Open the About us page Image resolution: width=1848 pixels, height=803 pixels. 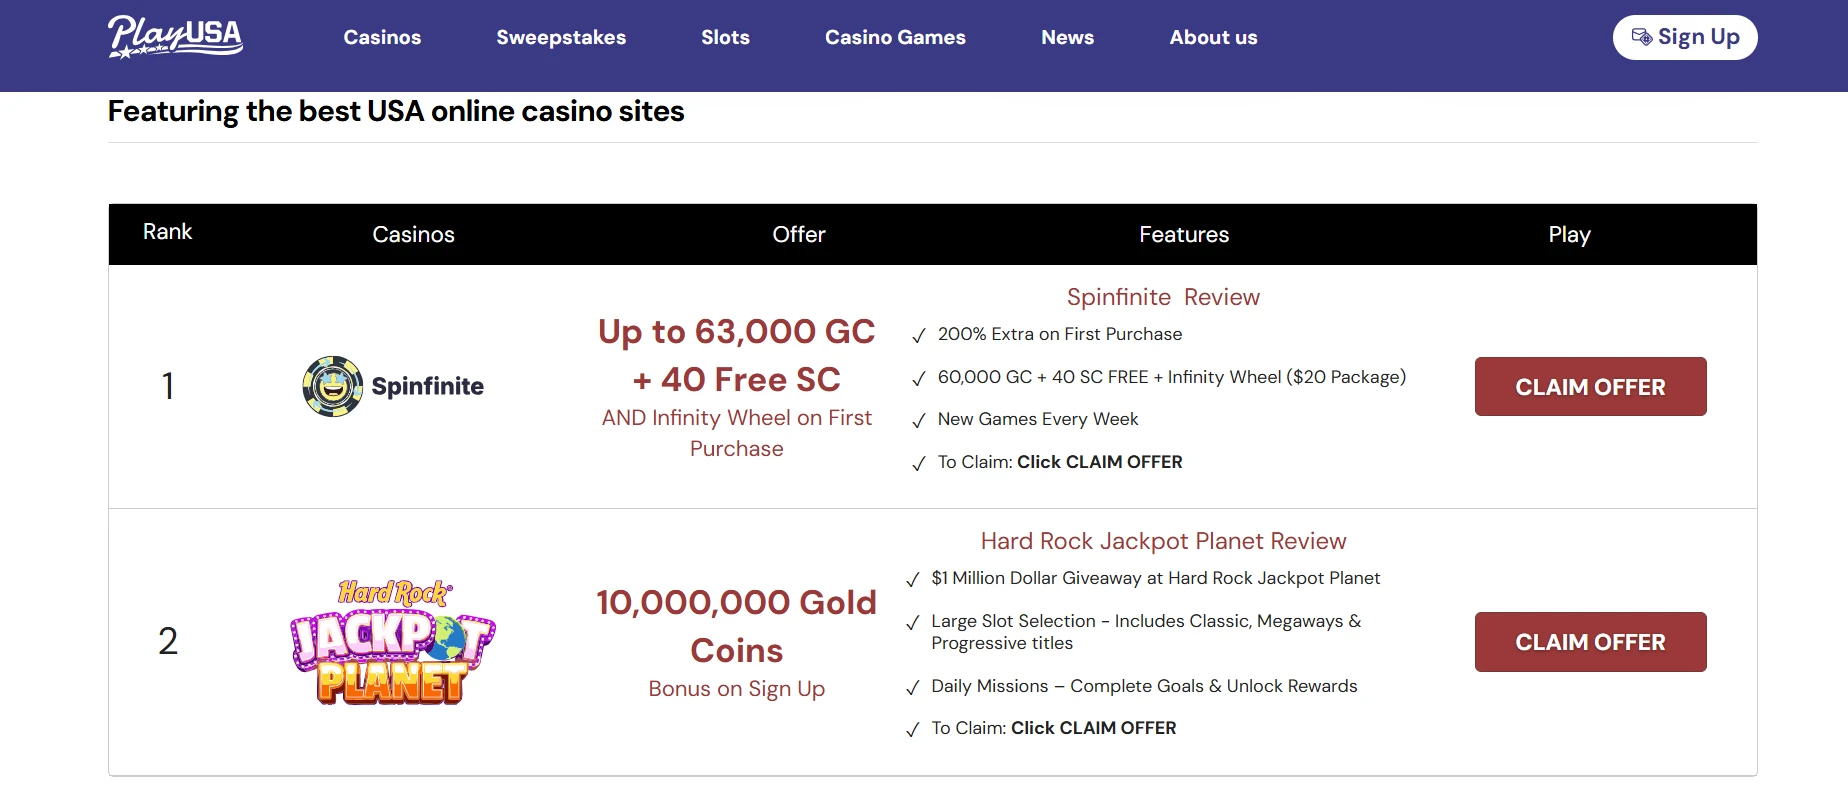point(1213,37)
